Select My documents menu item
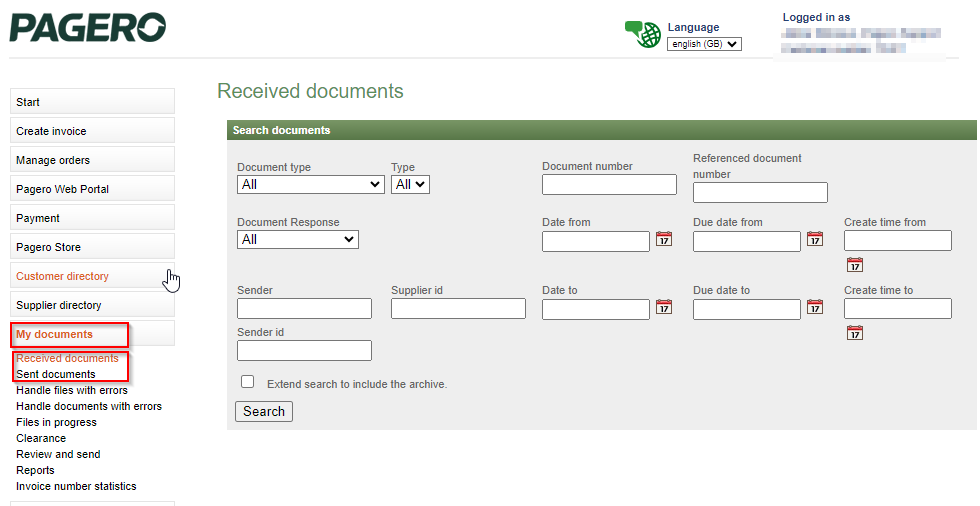The image size is (980, 506). coord(92,334)
